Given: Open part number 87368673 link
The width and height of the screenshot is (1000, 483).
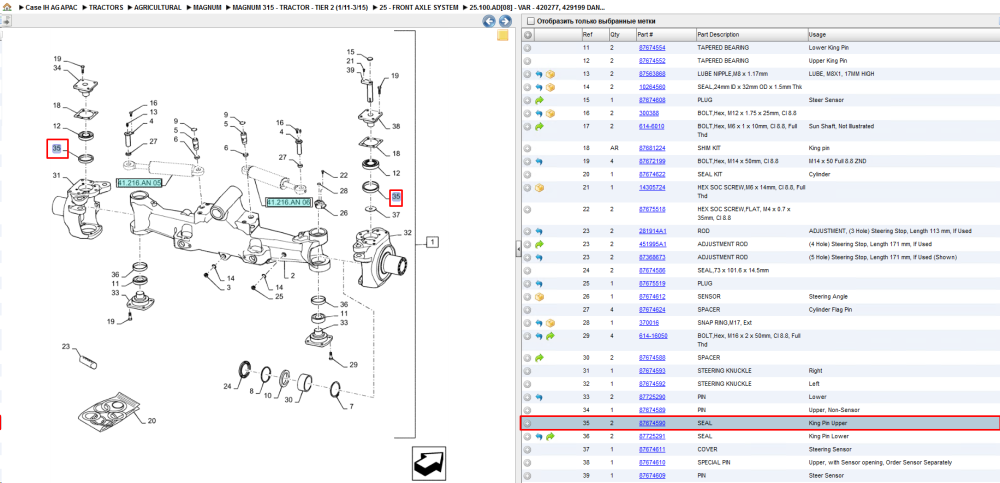Looking at the screenshot, I should (652, 257).
